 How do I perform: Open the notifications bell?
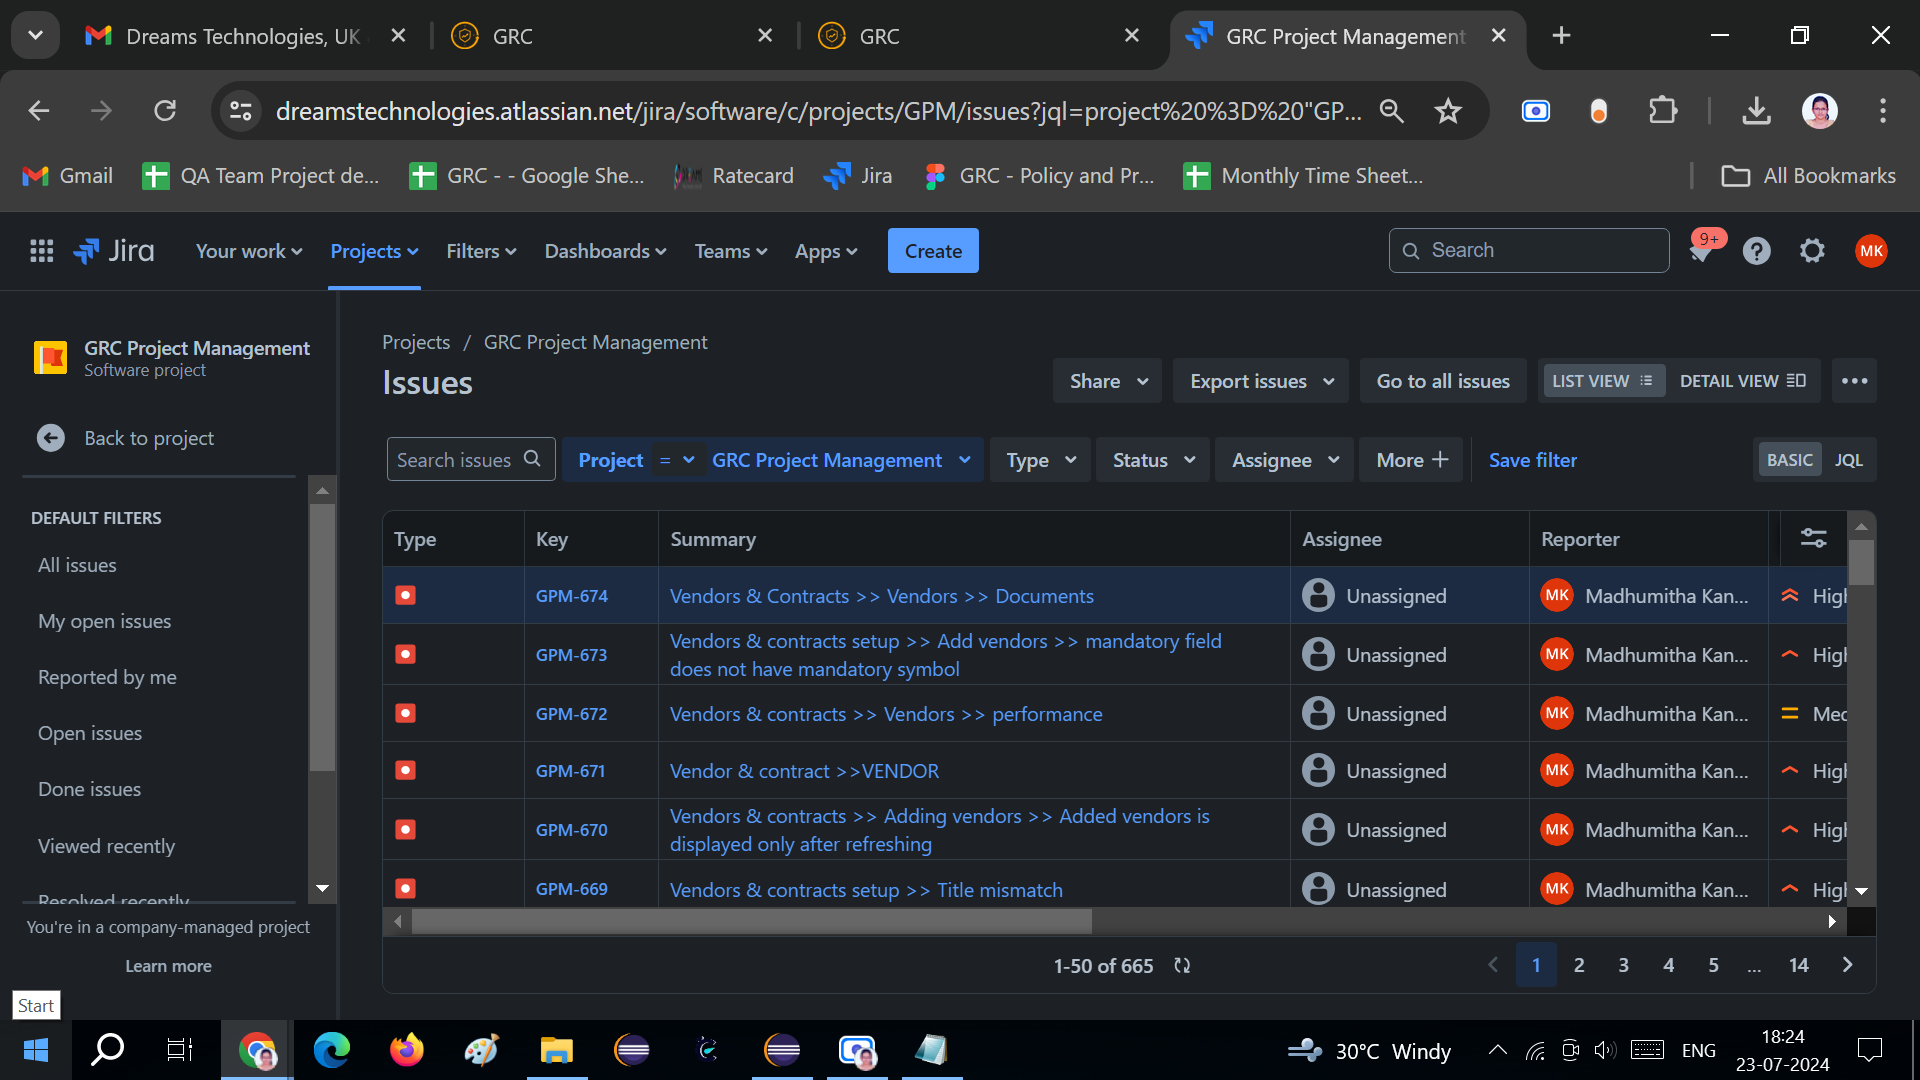tap(1701, 251)
